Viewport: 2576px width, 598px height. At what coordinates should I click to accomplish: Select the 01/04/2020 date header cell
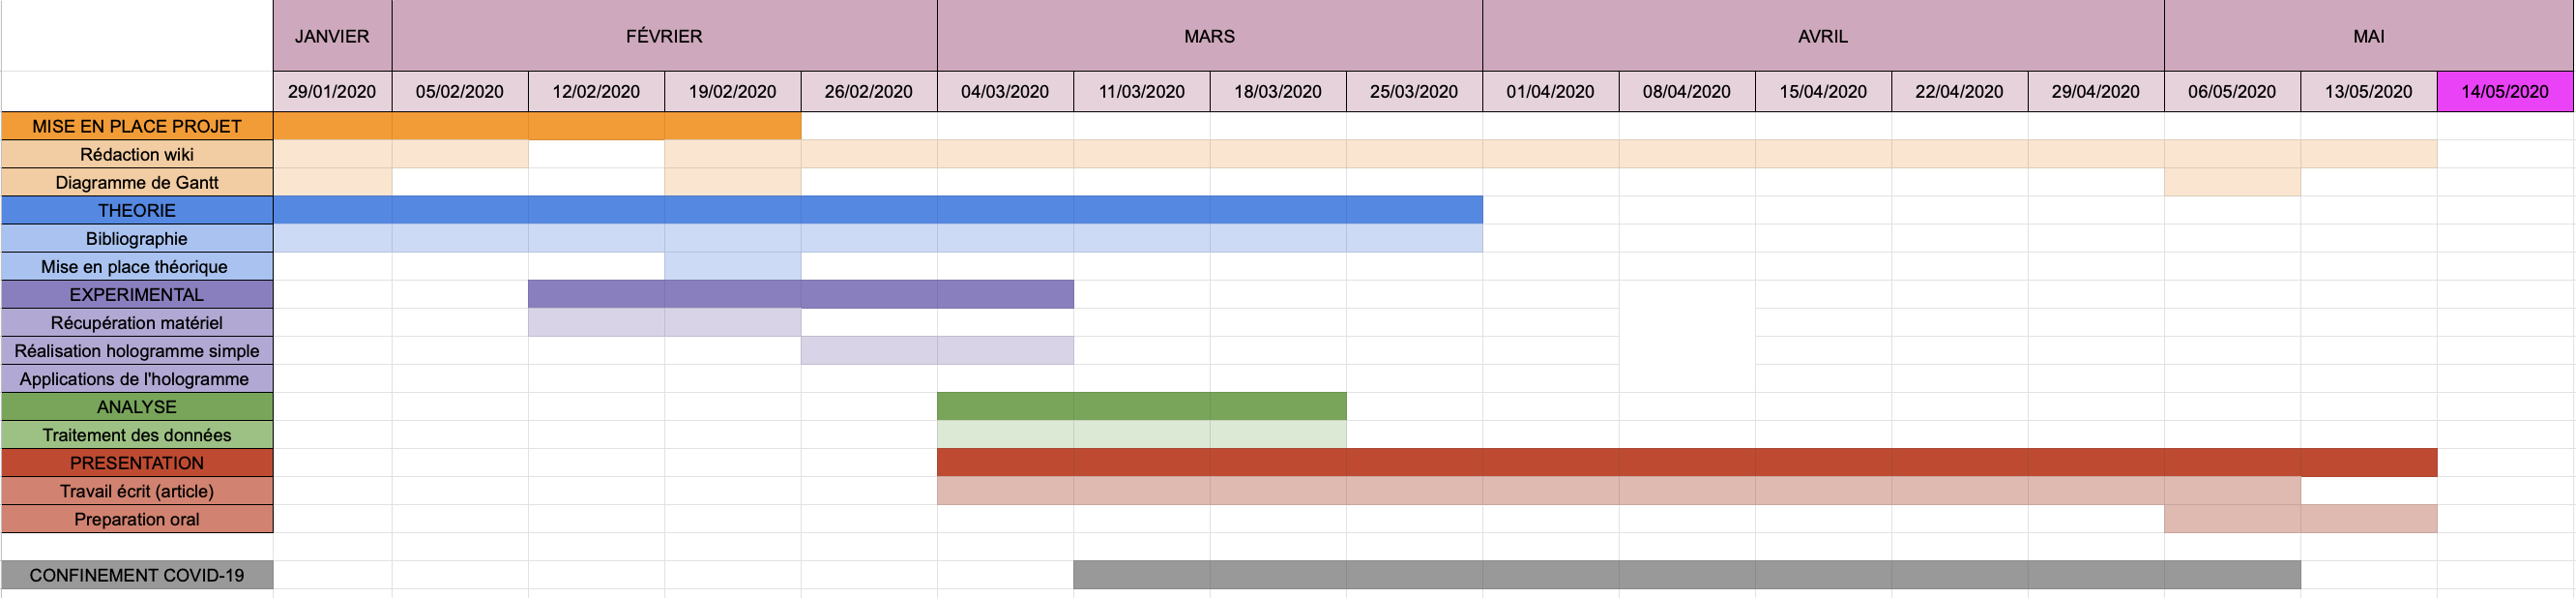[x=1550, y=92]
